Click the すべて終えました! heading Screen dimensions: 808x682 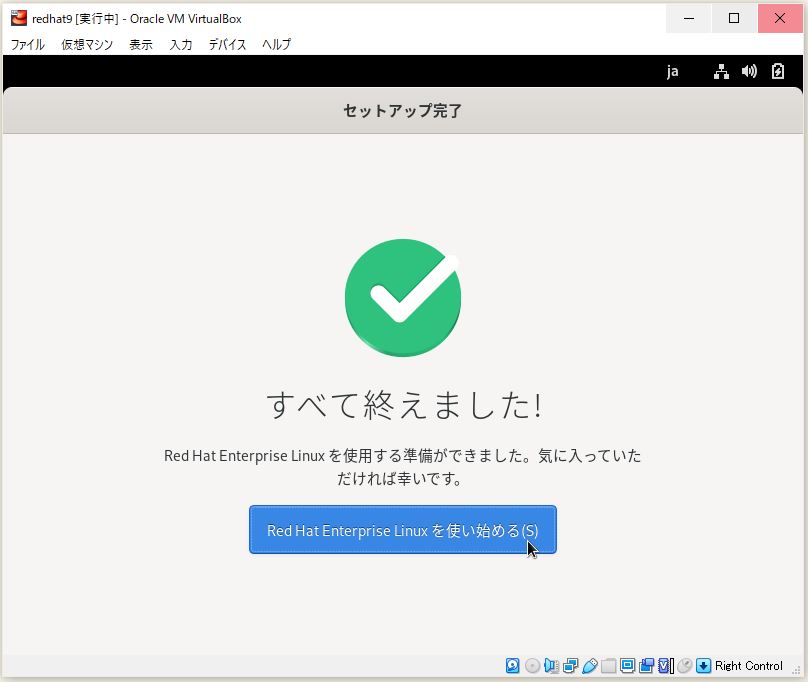[403, 405]
